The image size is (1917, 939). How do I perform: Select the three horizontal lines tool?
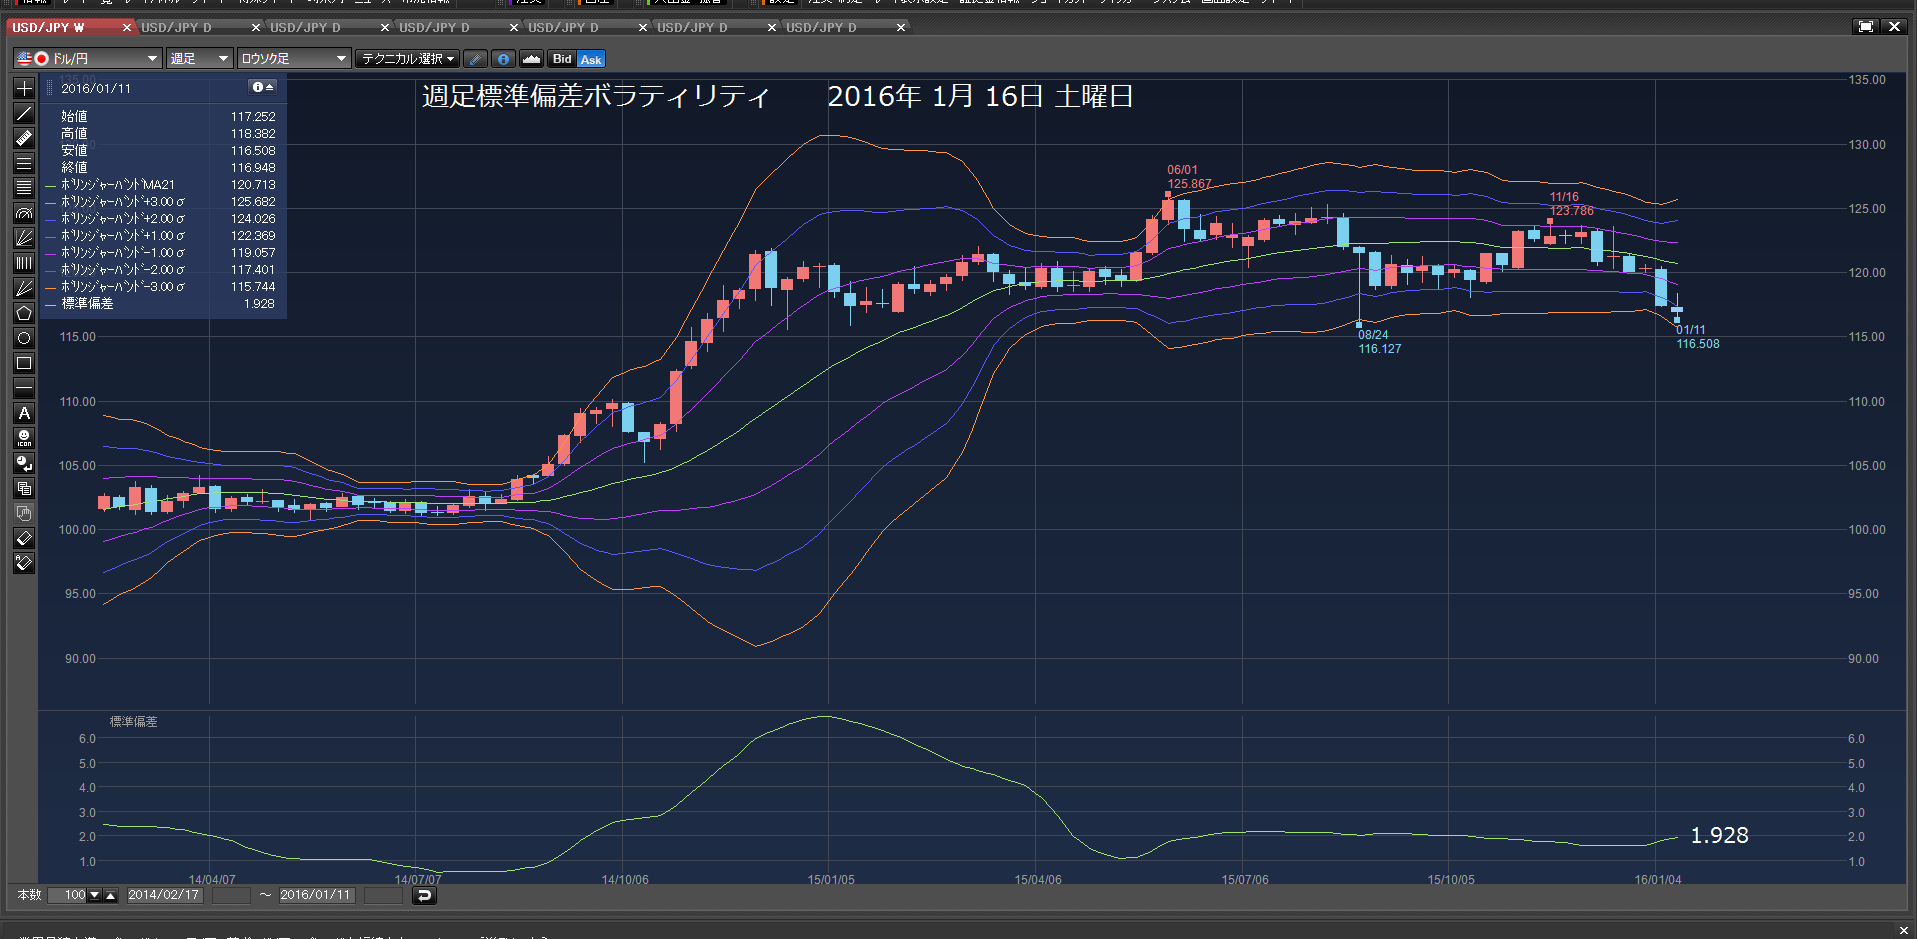coord(24,164)
